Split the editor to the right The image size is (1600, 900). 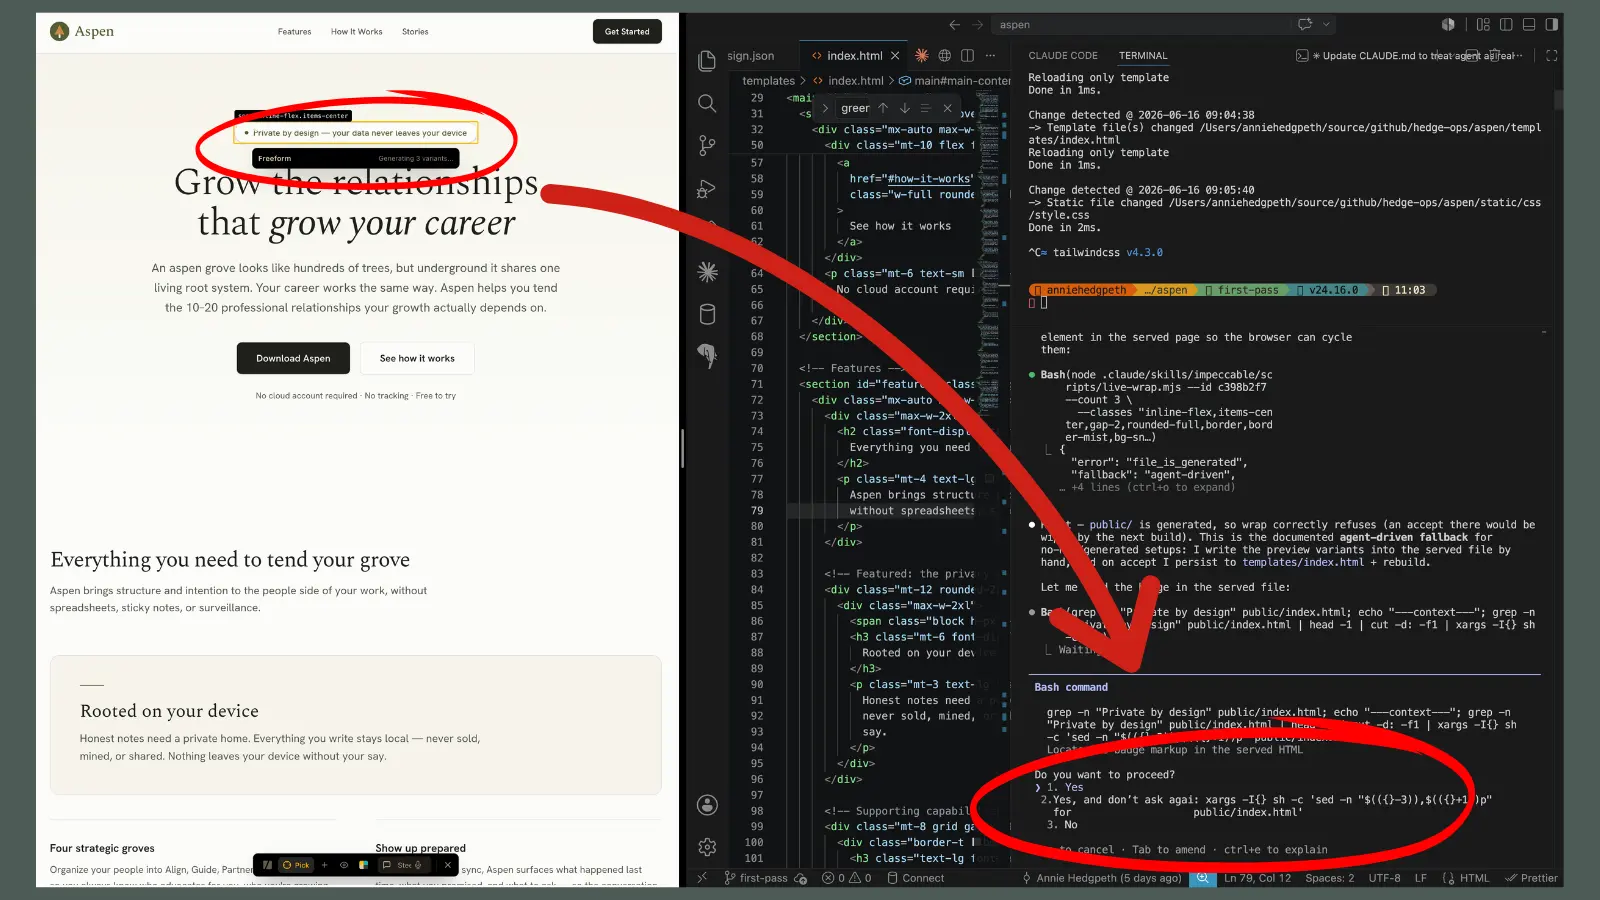tap(967, 55)
